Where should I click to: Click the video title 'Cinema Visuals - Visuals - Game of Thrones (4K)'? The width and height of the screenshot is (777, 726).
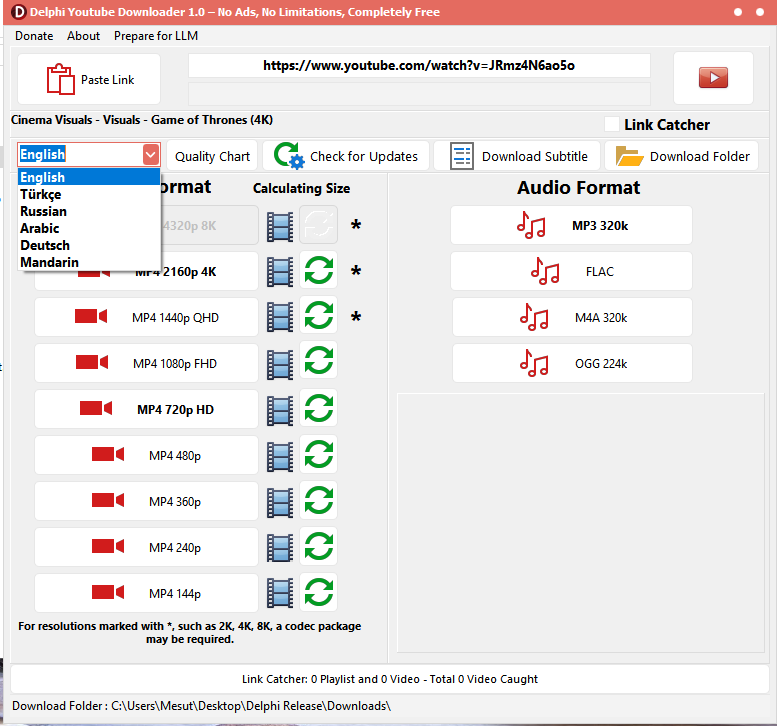[142, 120]
